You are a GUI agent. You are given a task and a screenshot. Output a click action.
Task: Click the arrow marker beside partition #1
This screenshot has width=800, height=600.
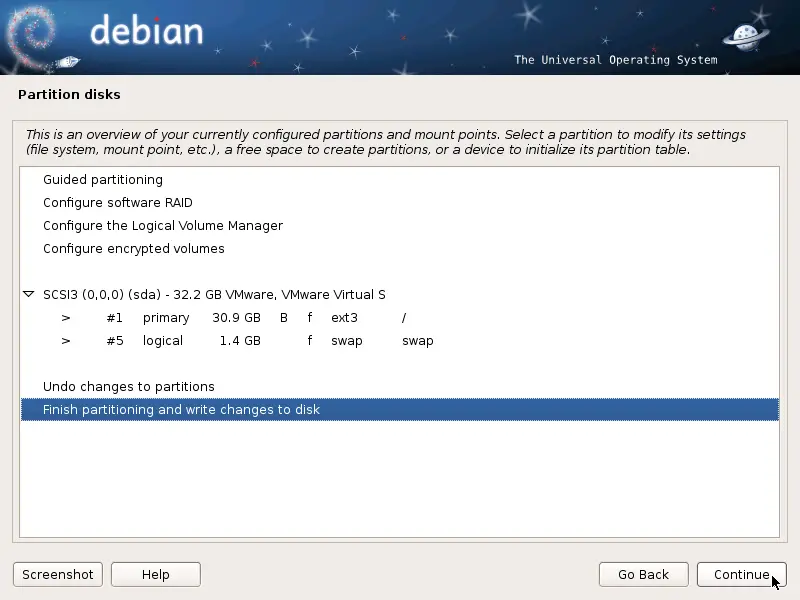[x=66, y=318]
